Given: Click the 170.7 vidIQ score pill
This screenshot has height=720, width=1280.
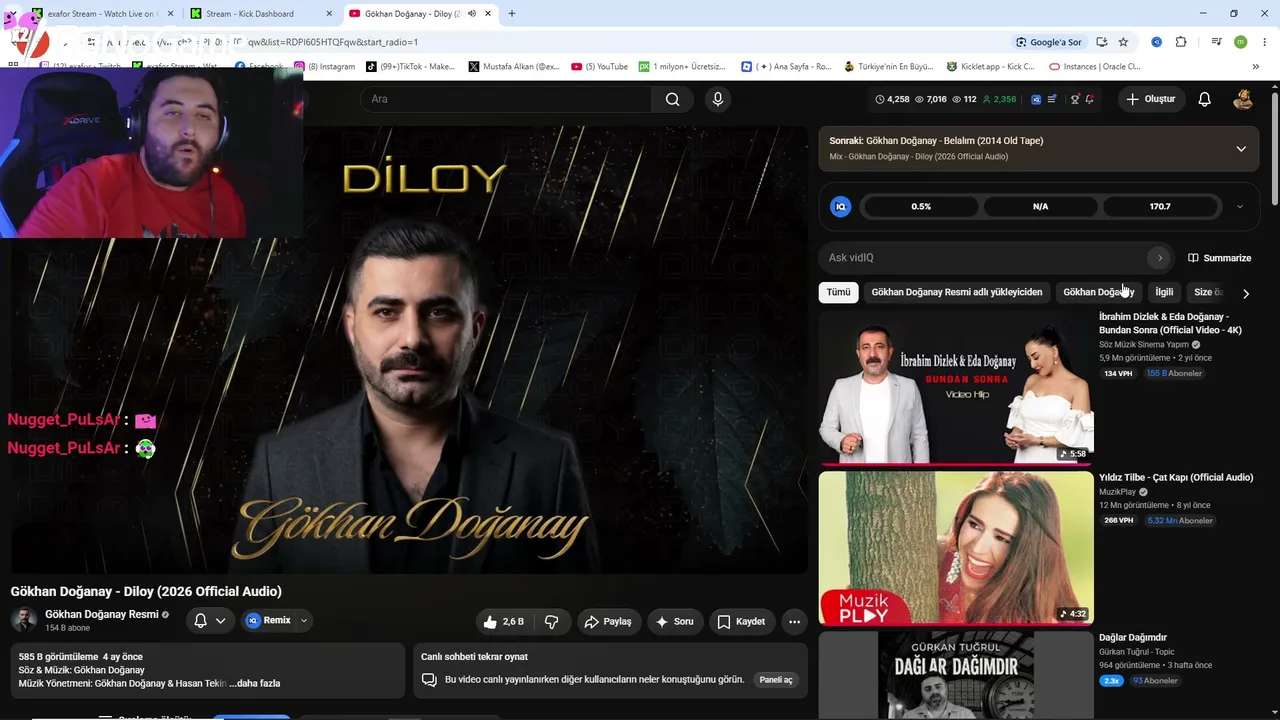Looking at the screenshot, I should click(x=1160, y=207).
